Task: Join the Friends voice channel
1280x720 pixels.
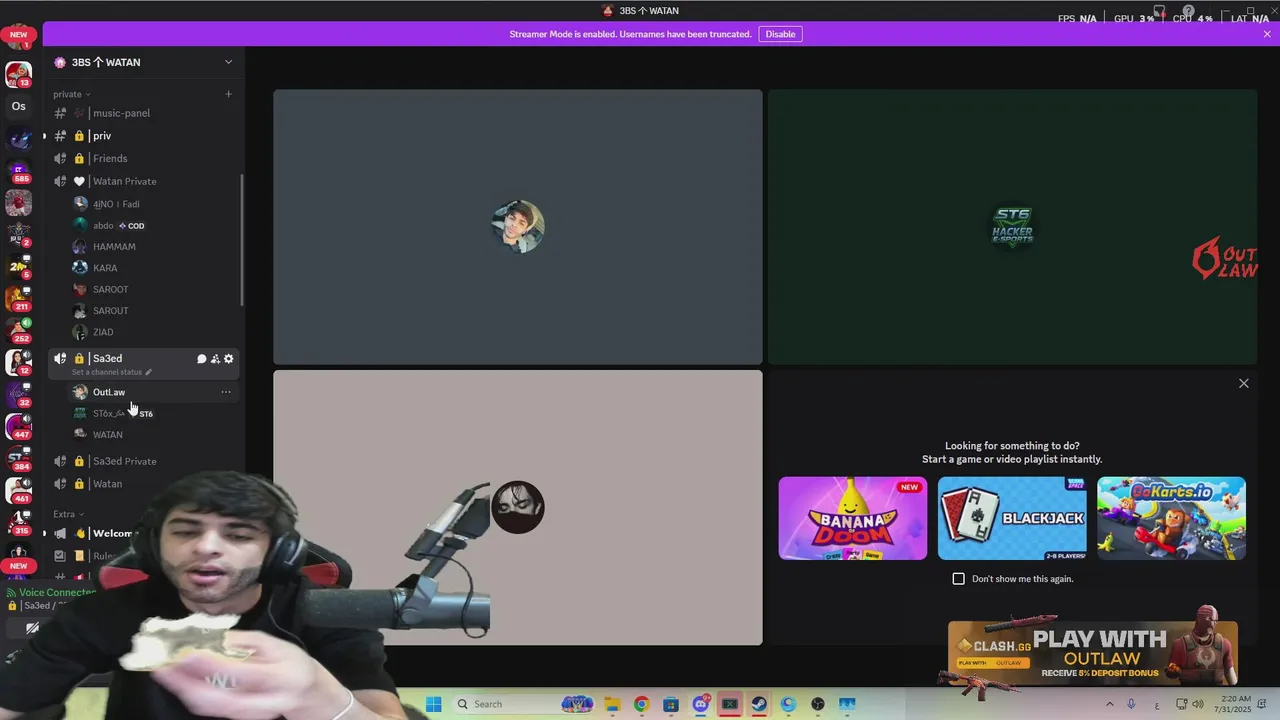Action: point(144,158)
